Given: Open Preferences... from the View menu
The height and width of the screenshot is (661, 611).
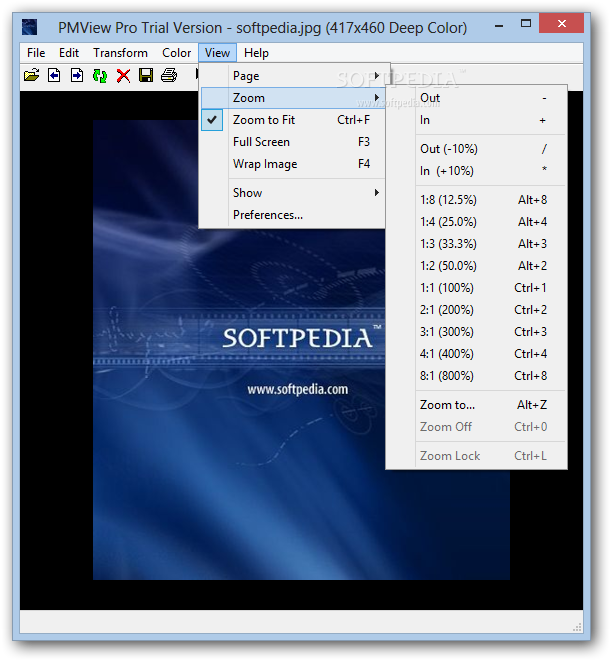Looking at the screenshot, I should (x=292, y=215).
